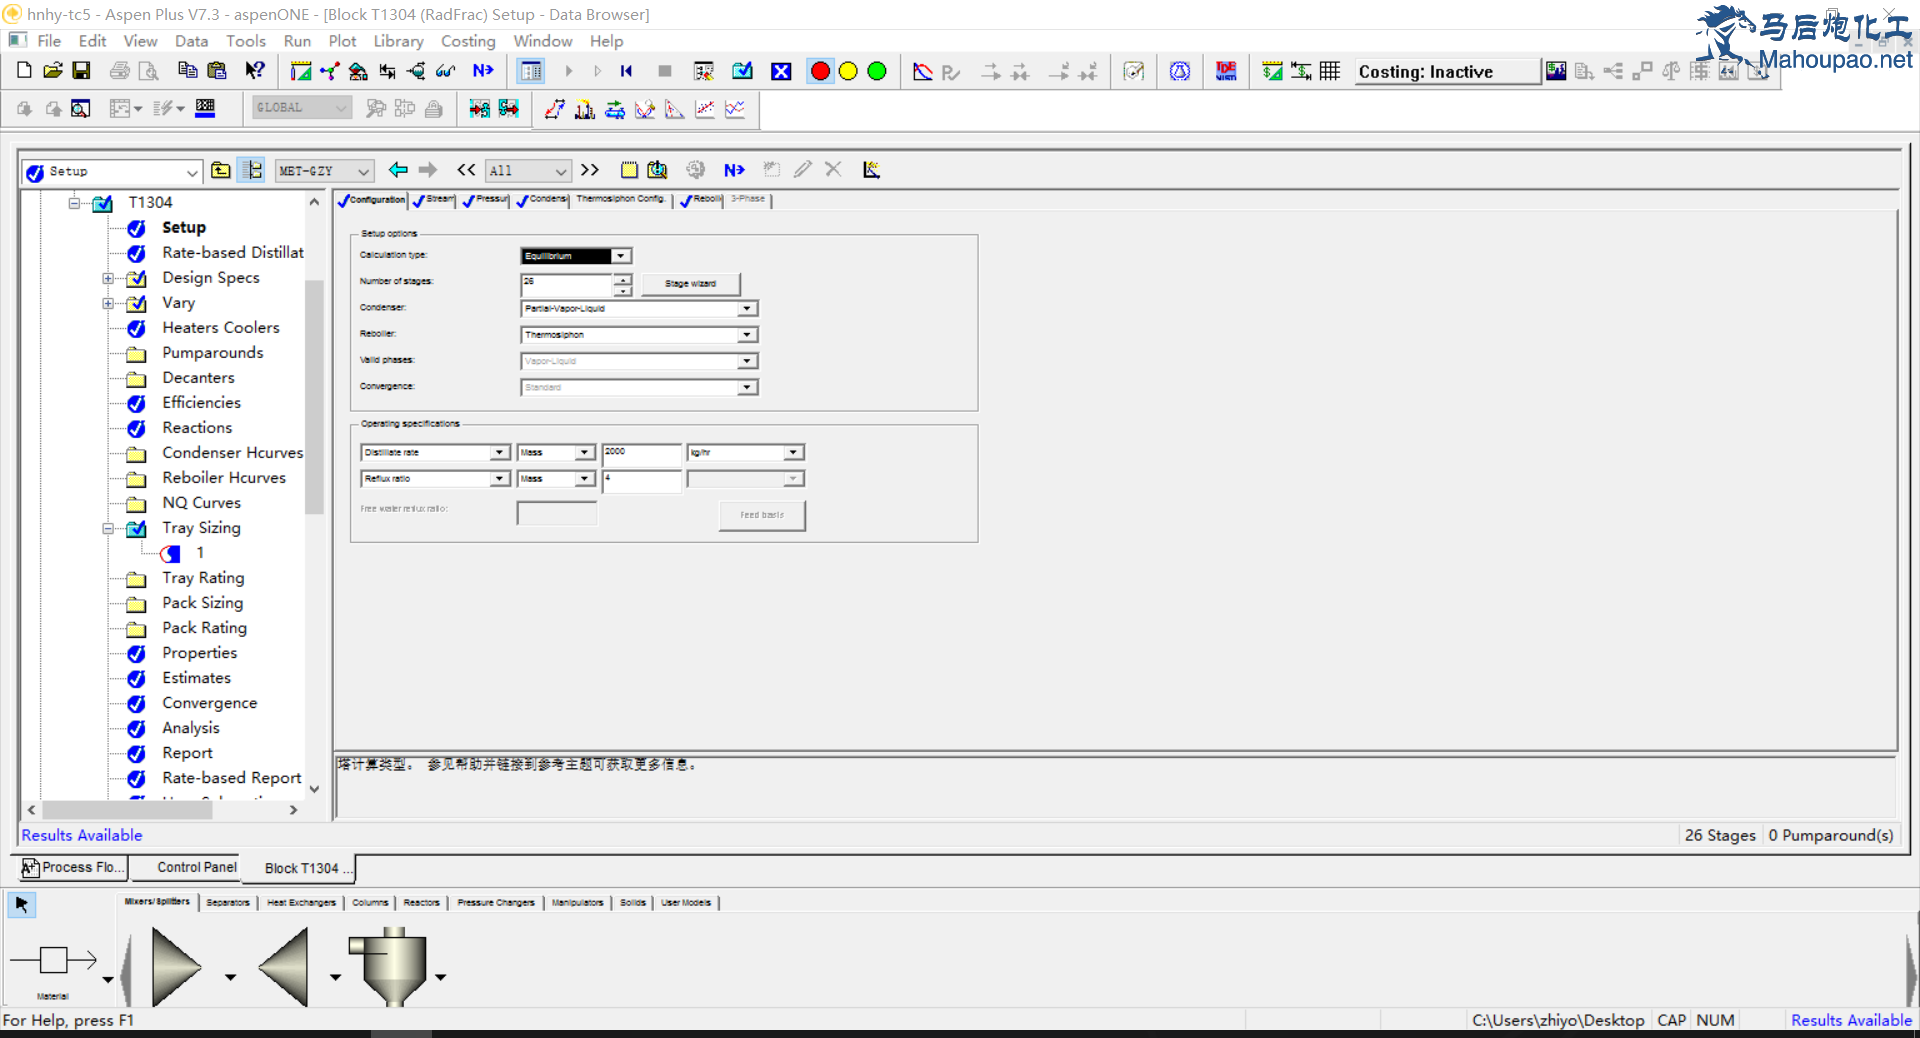Click the TDE NIST icon
The image size is (1920, 1038).
(1226, 71)
